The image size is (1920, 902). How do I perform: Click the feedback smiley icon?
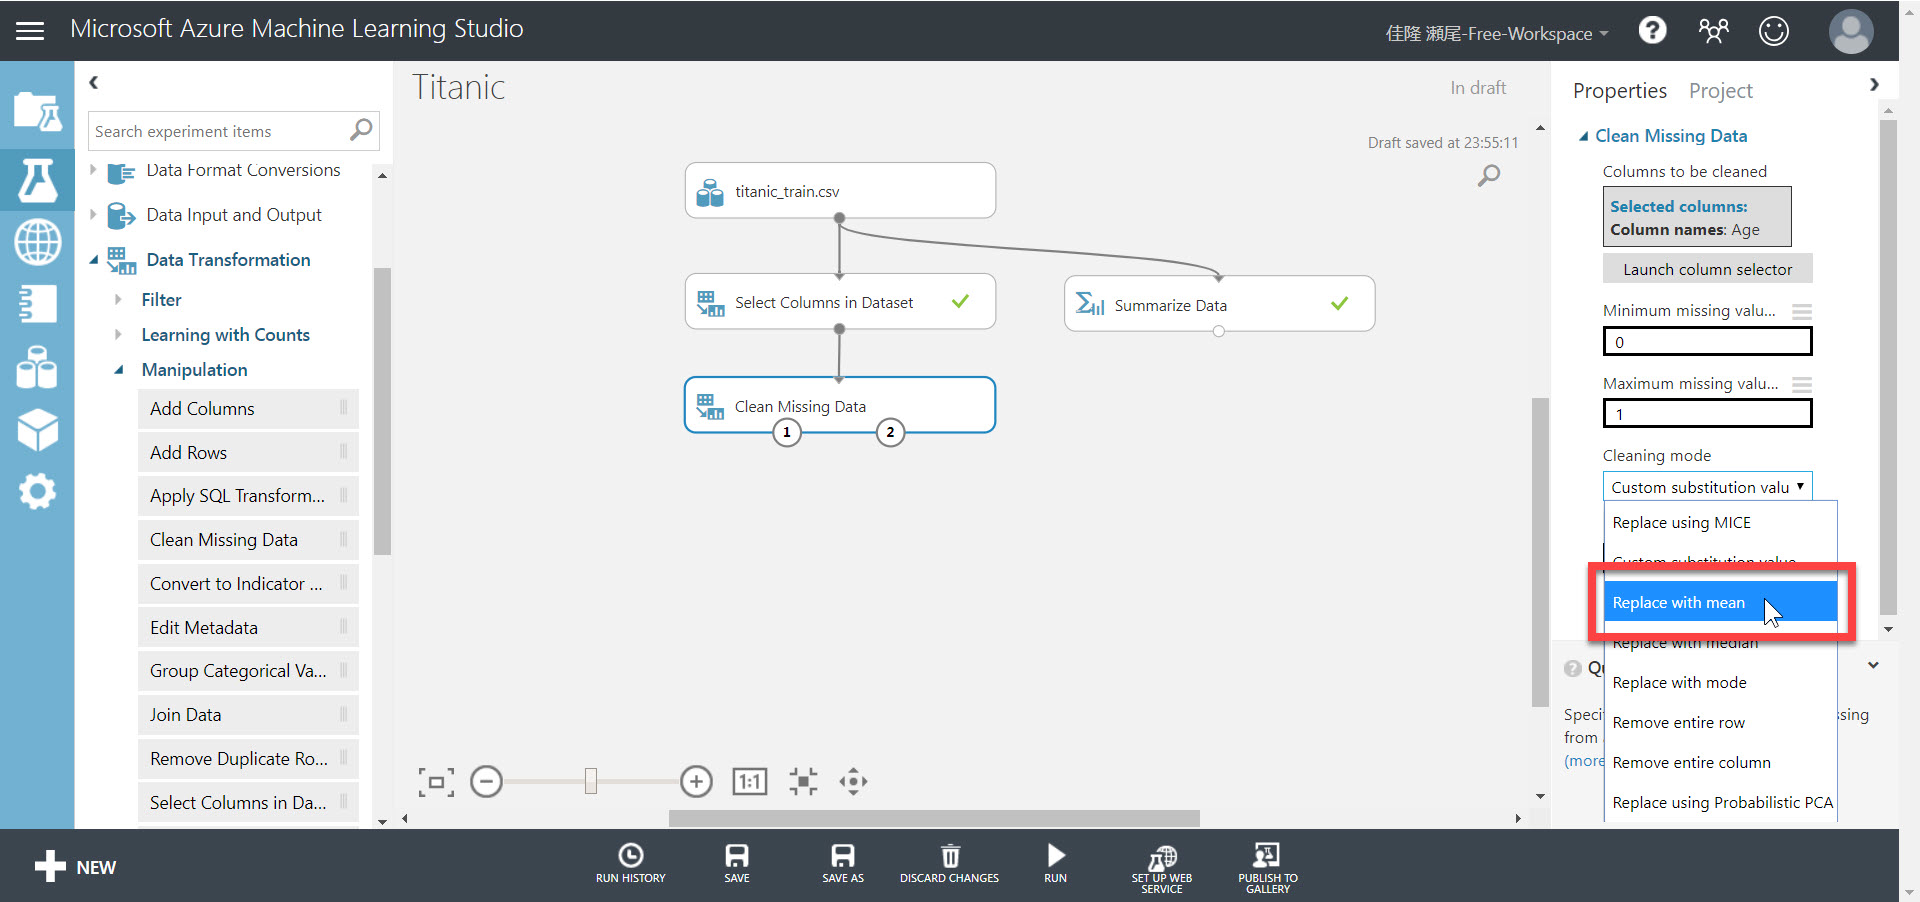[x=1774, y=31]
